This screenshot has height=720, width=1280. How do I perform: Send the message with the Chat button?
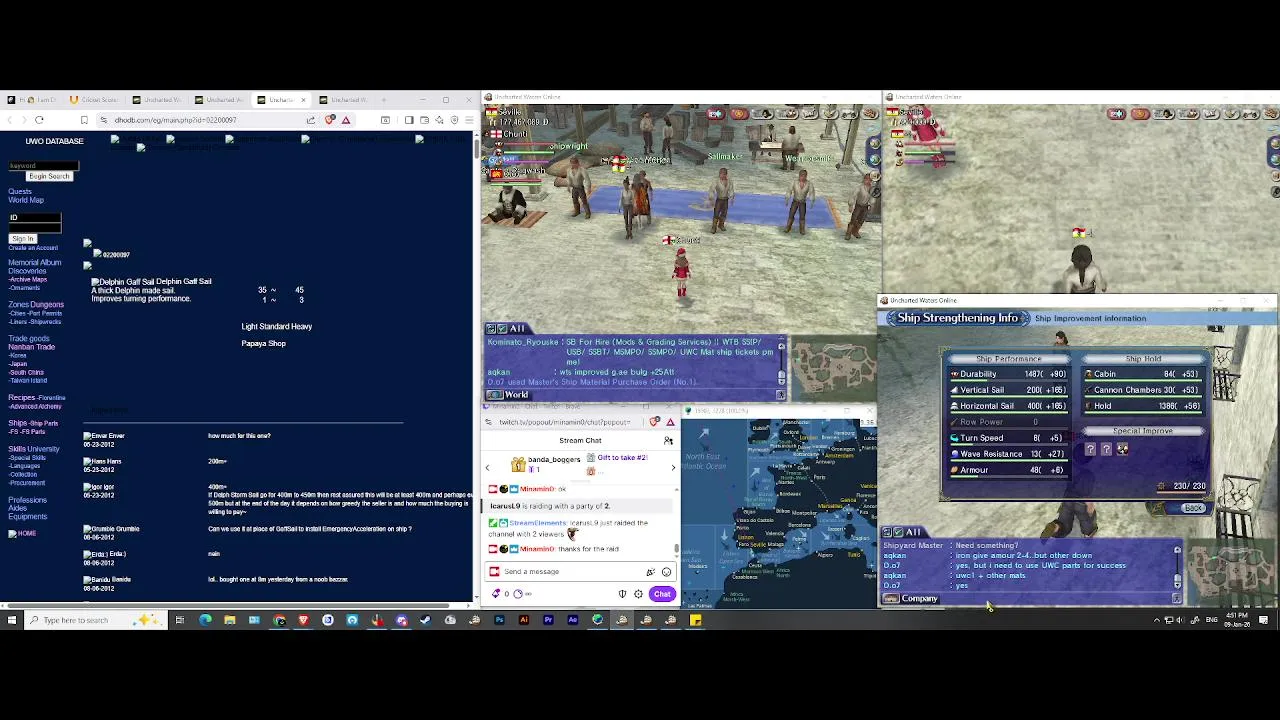(x=662, y=594)
